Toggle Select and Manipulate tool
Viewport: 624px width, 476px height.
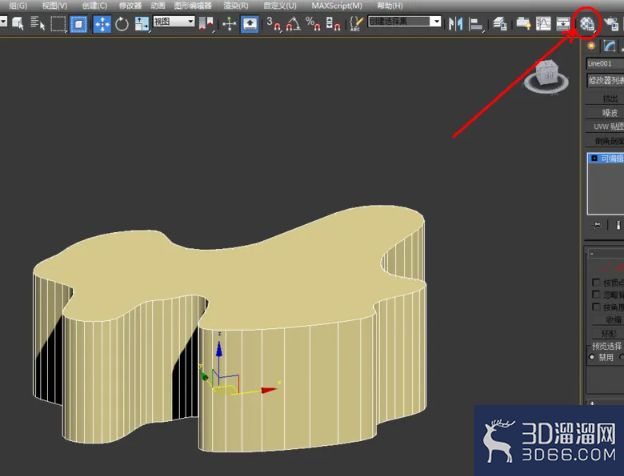pos(229,24)
